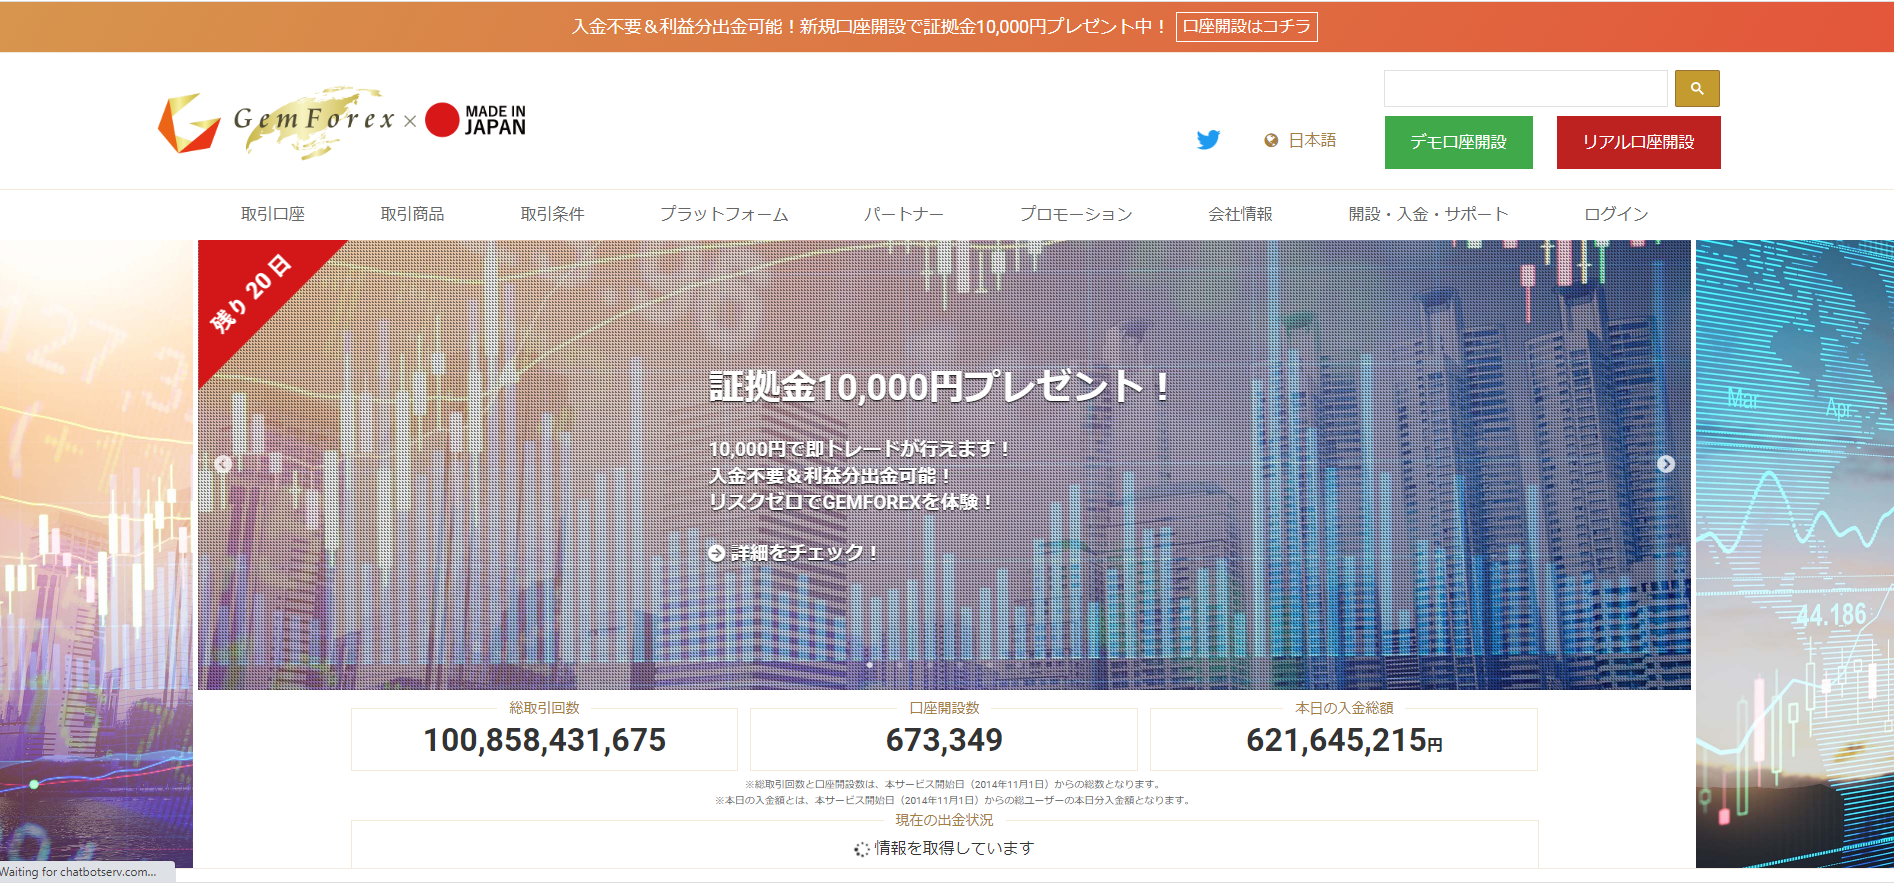
Task: Click inside the search text field
Action: [1525, 89]
